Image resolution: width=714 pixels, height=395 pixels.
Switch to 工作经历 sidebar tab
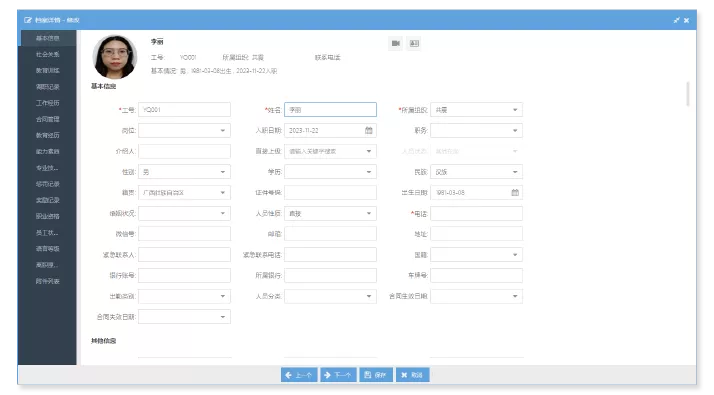48,103
